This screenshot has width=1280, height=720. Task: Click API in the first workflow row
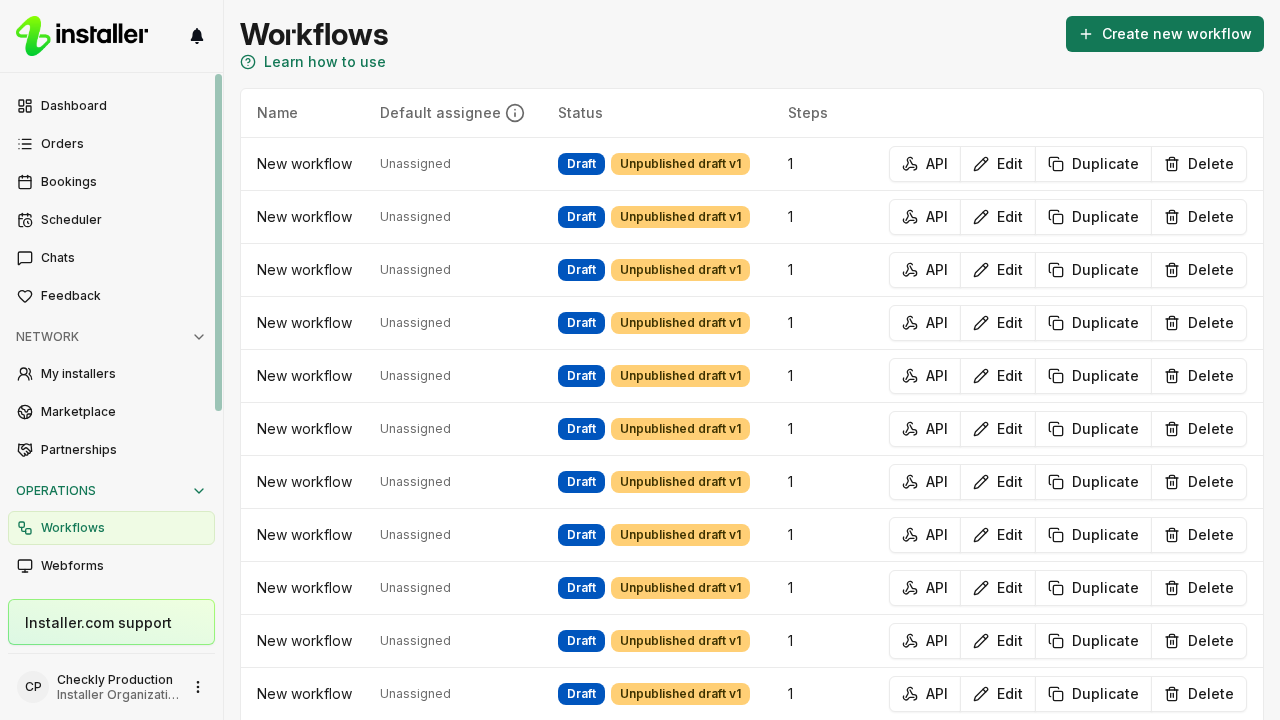pos(925,164)
